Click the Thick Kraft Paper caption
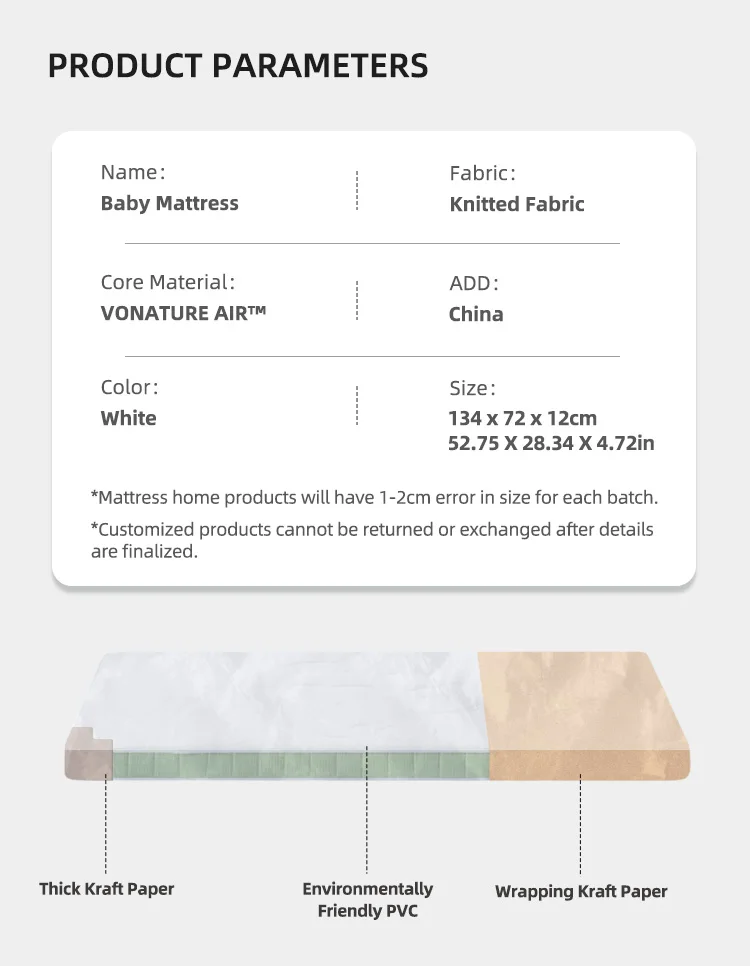The height and width of the screenshot is (966, 750). click(x=106, y=888)
